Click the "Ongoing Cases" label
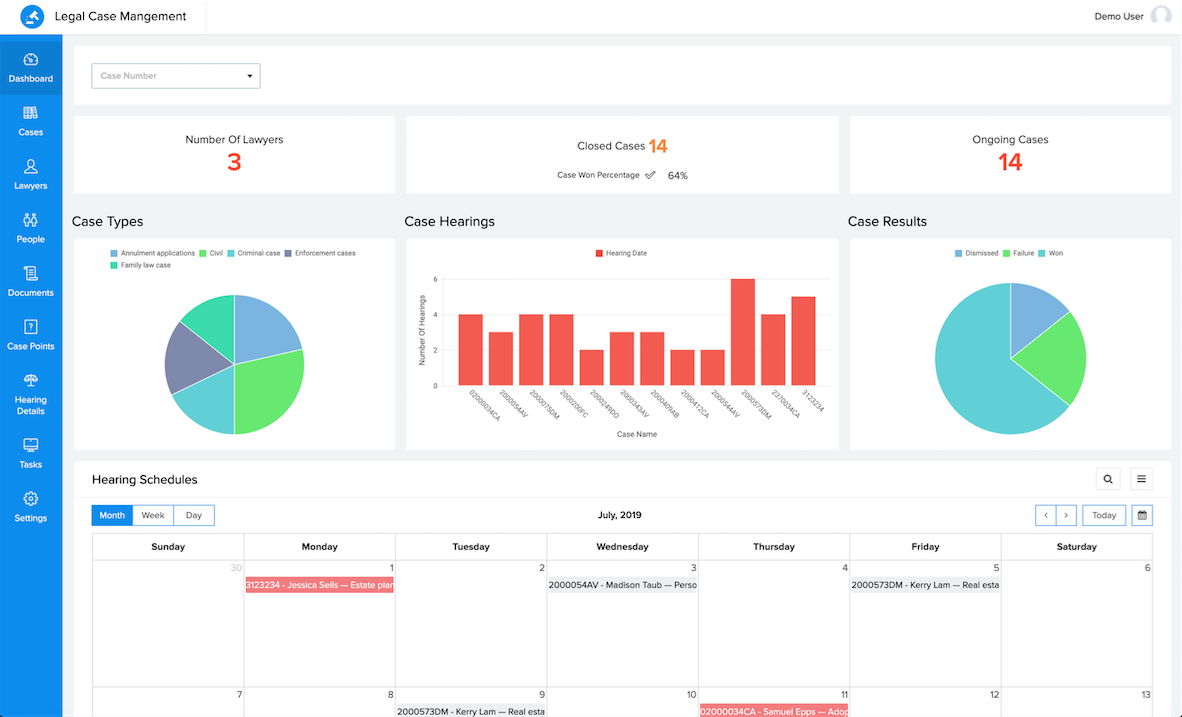The image size is (1182, 717). [x=1010, y=139]
